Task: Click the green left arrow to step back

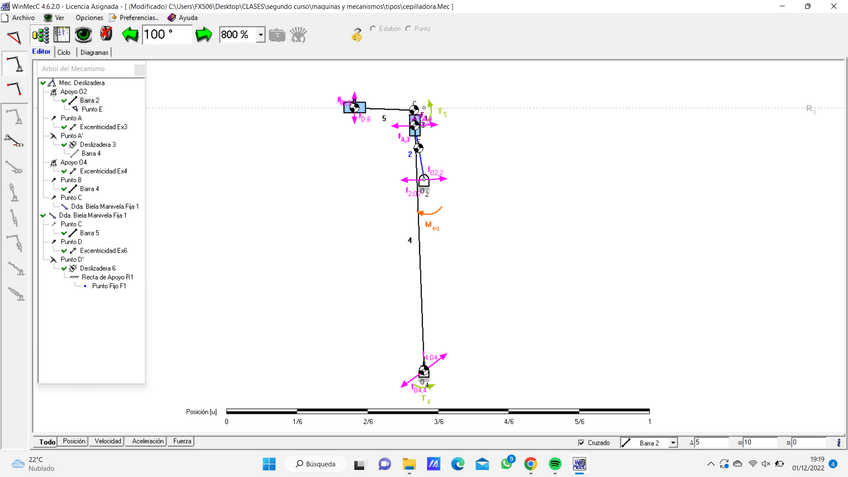Action: (130, 35)
